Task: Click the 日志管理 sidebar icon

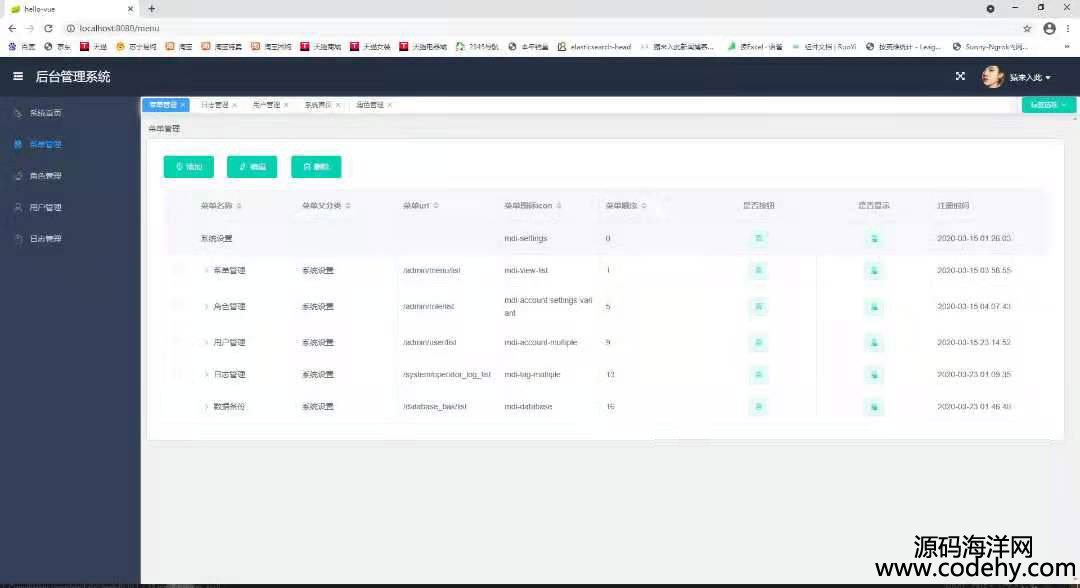Action: coord(18,239)
